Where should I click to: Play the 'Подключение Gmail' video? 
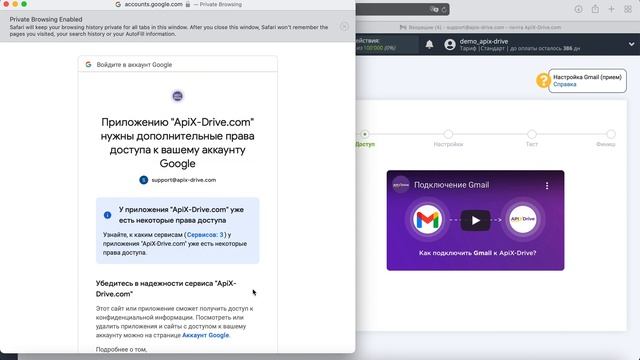(476, 220)
